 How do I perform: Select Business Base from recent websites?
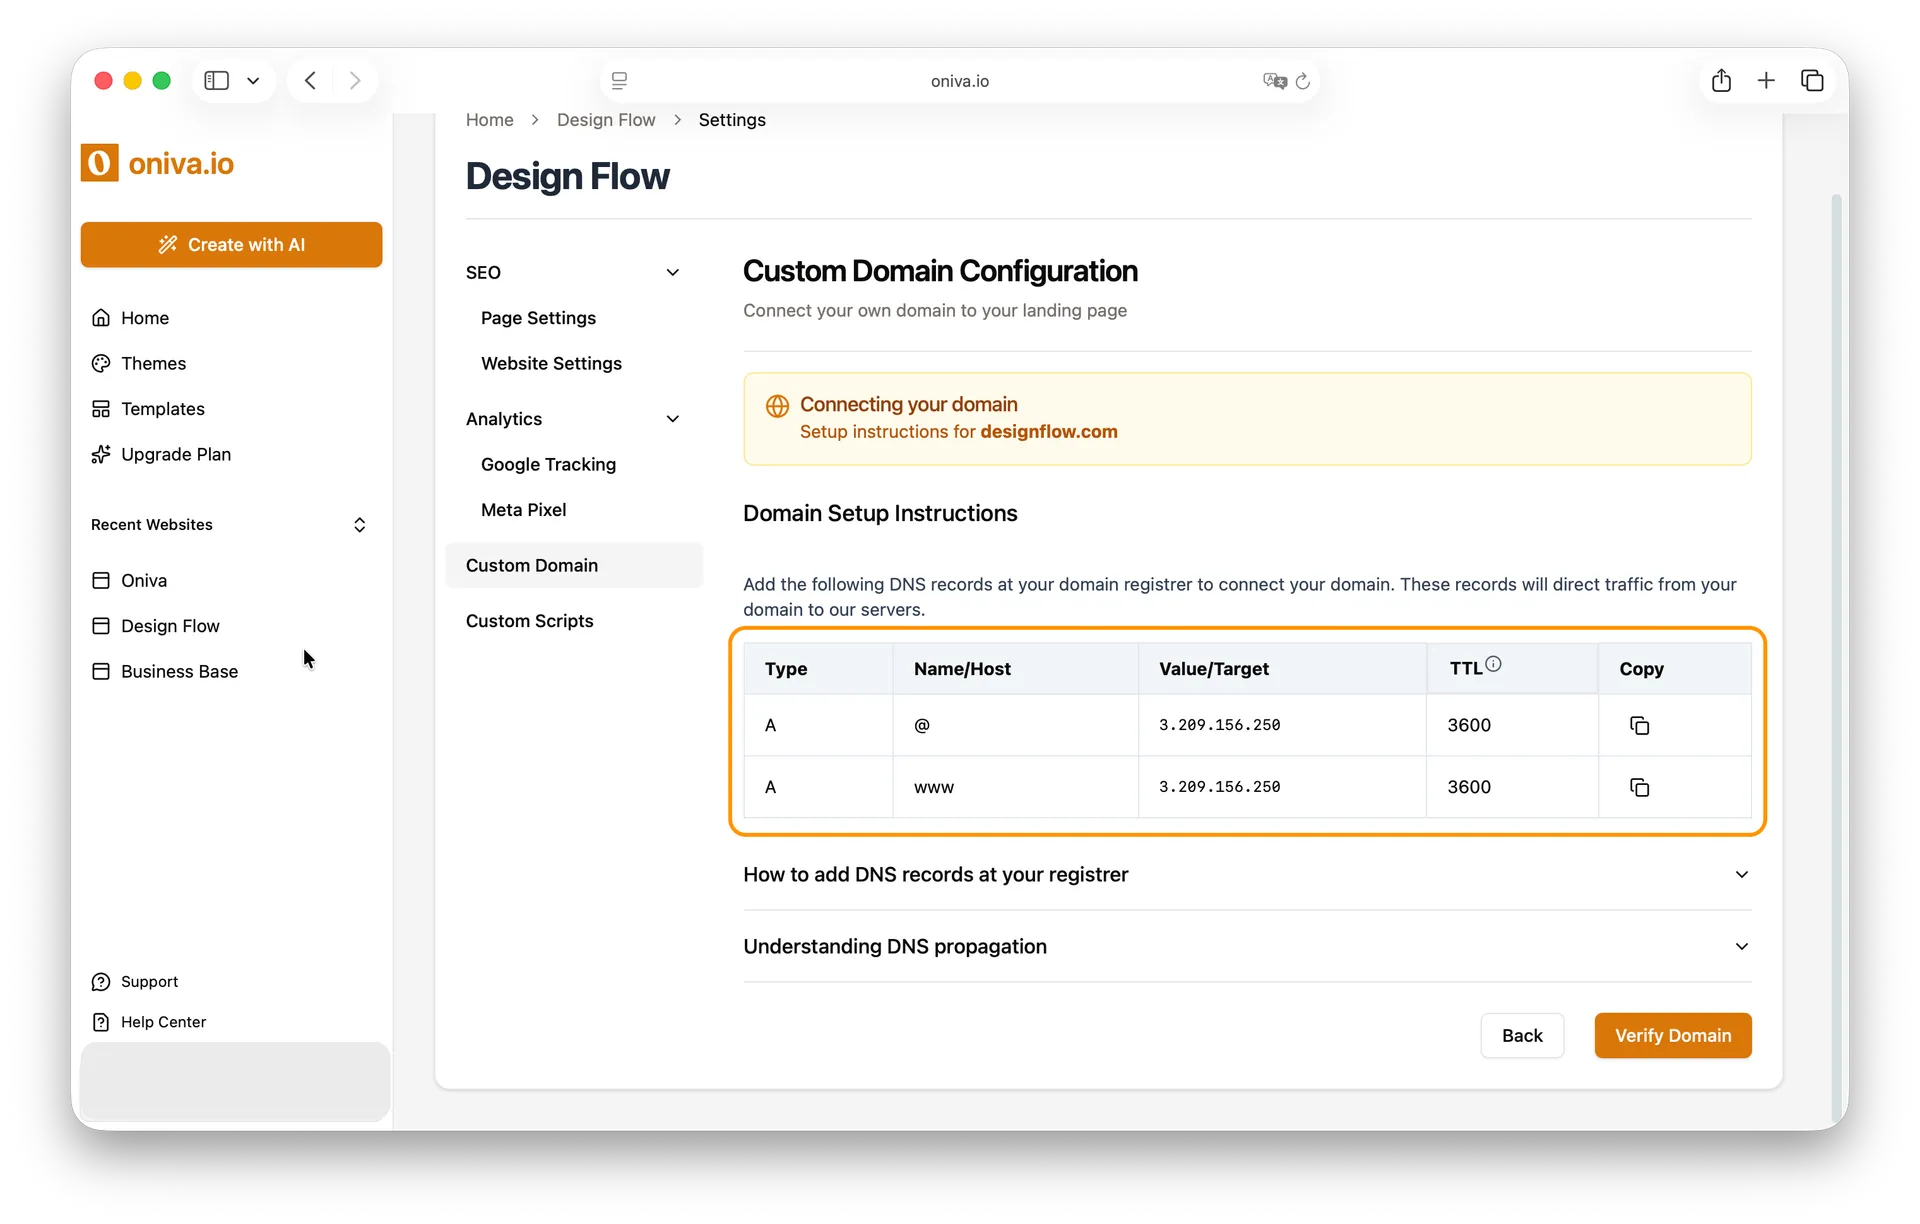[x=179, y=671]
